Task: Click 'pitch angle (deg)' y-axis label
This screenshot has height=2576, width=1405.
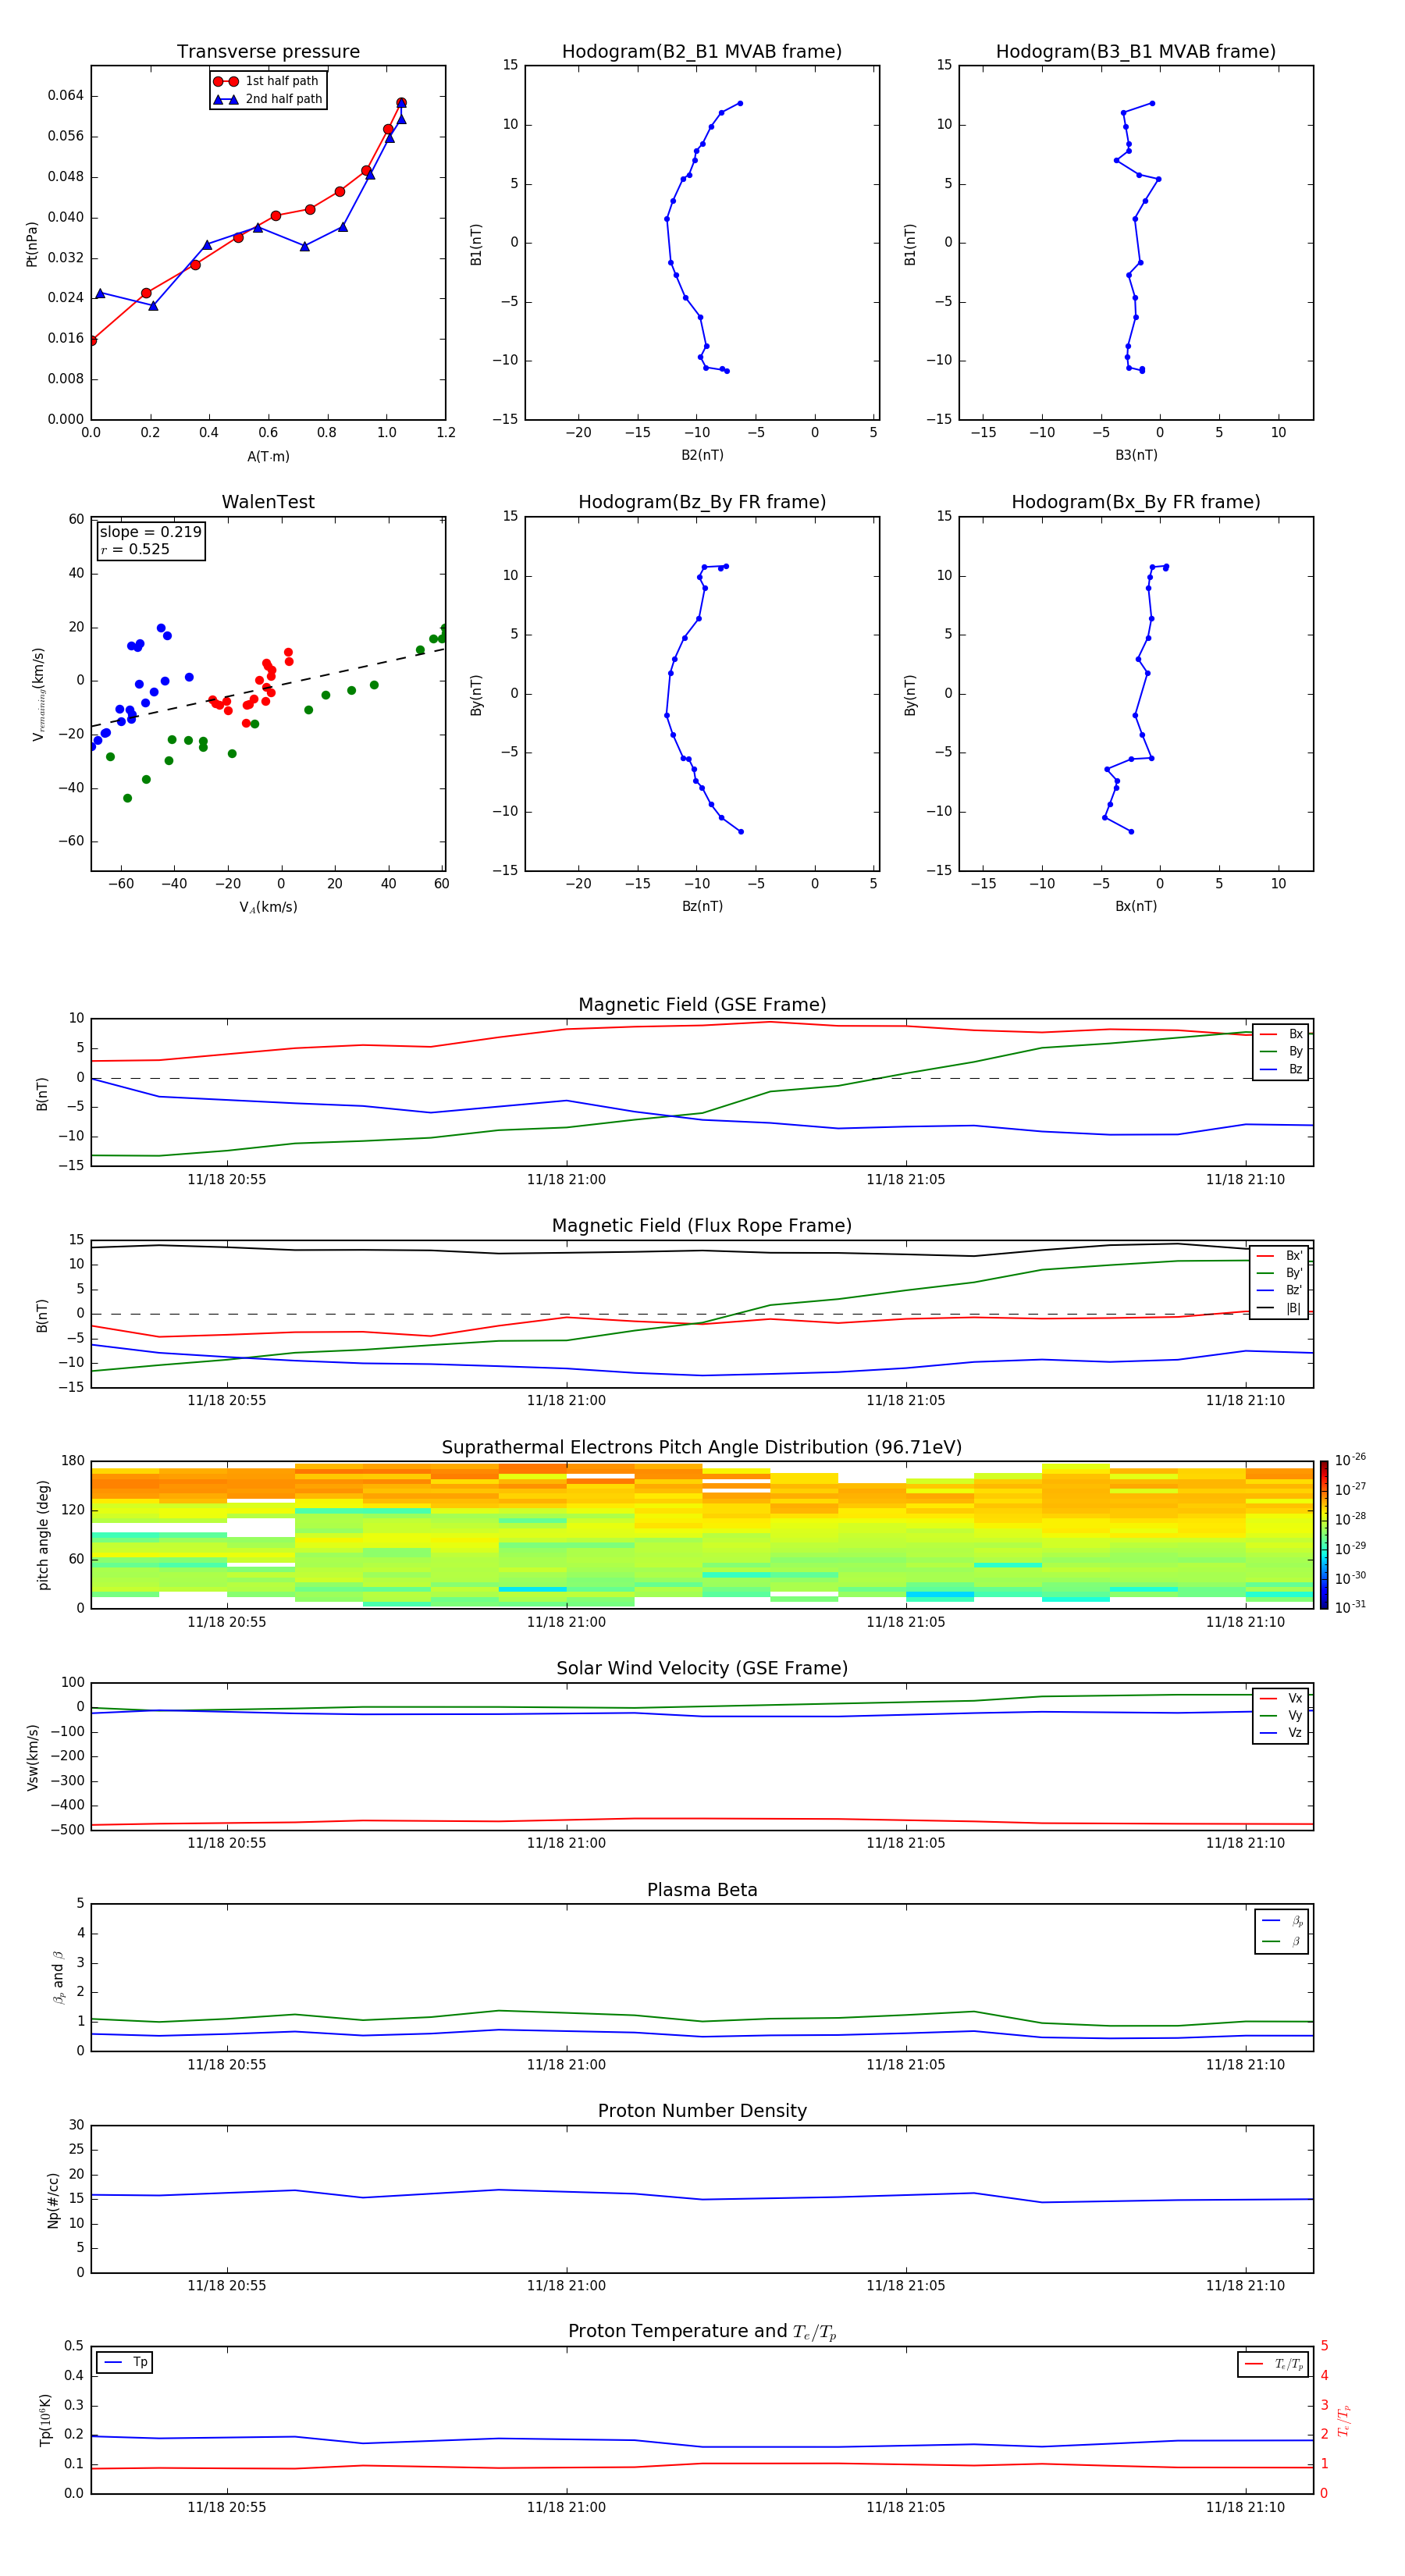Action: pyautogui.click(x=43, y=1535)
